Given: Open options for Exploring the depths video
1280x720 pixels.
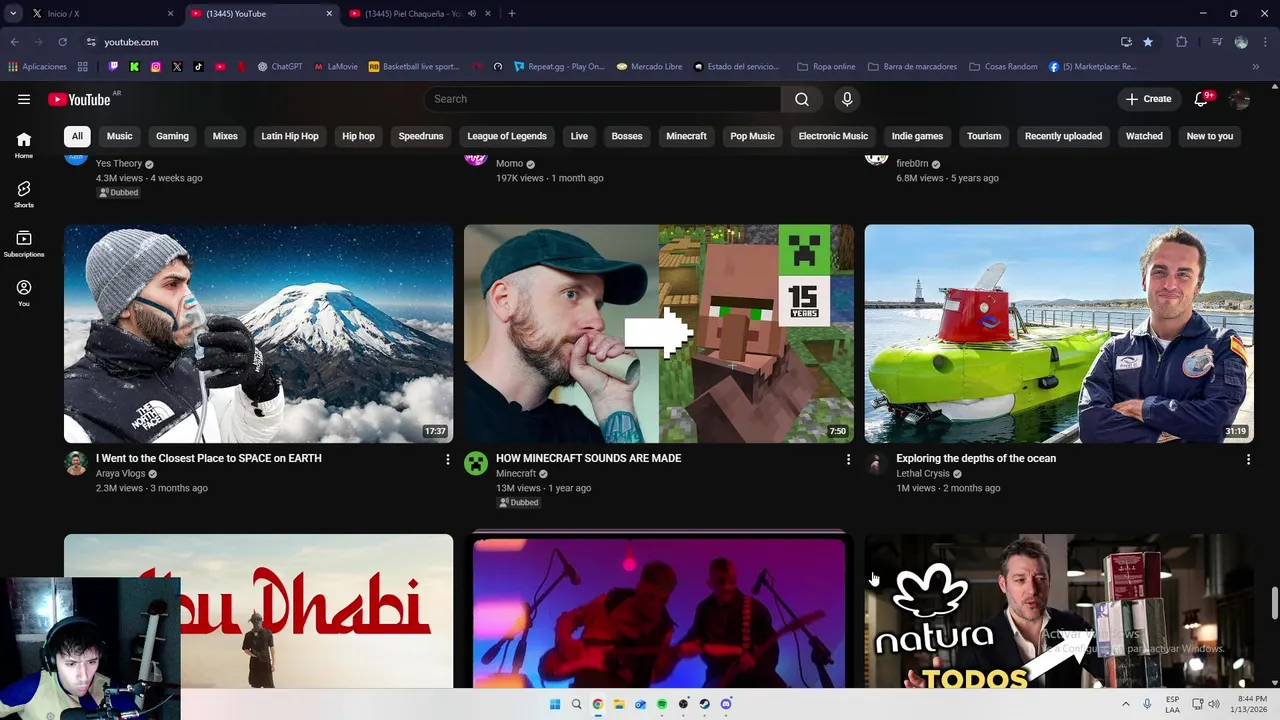Looking at the screenshot, I should (1248, 459).
